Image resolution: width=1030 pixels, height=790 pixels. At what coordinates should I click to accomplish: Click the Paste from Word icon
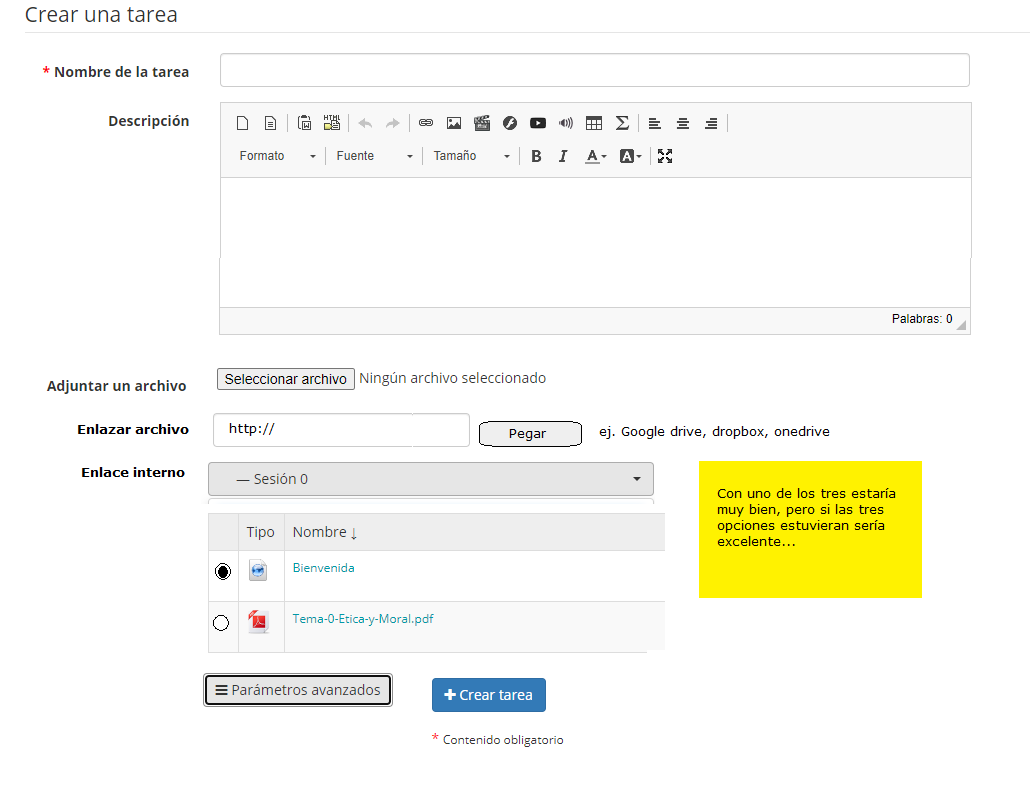[x=304, y=123]
